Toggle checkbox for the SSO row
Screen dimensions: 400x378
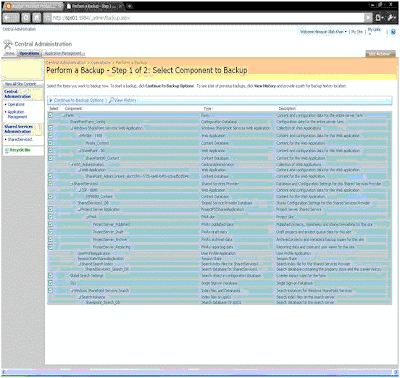[51, 283]
